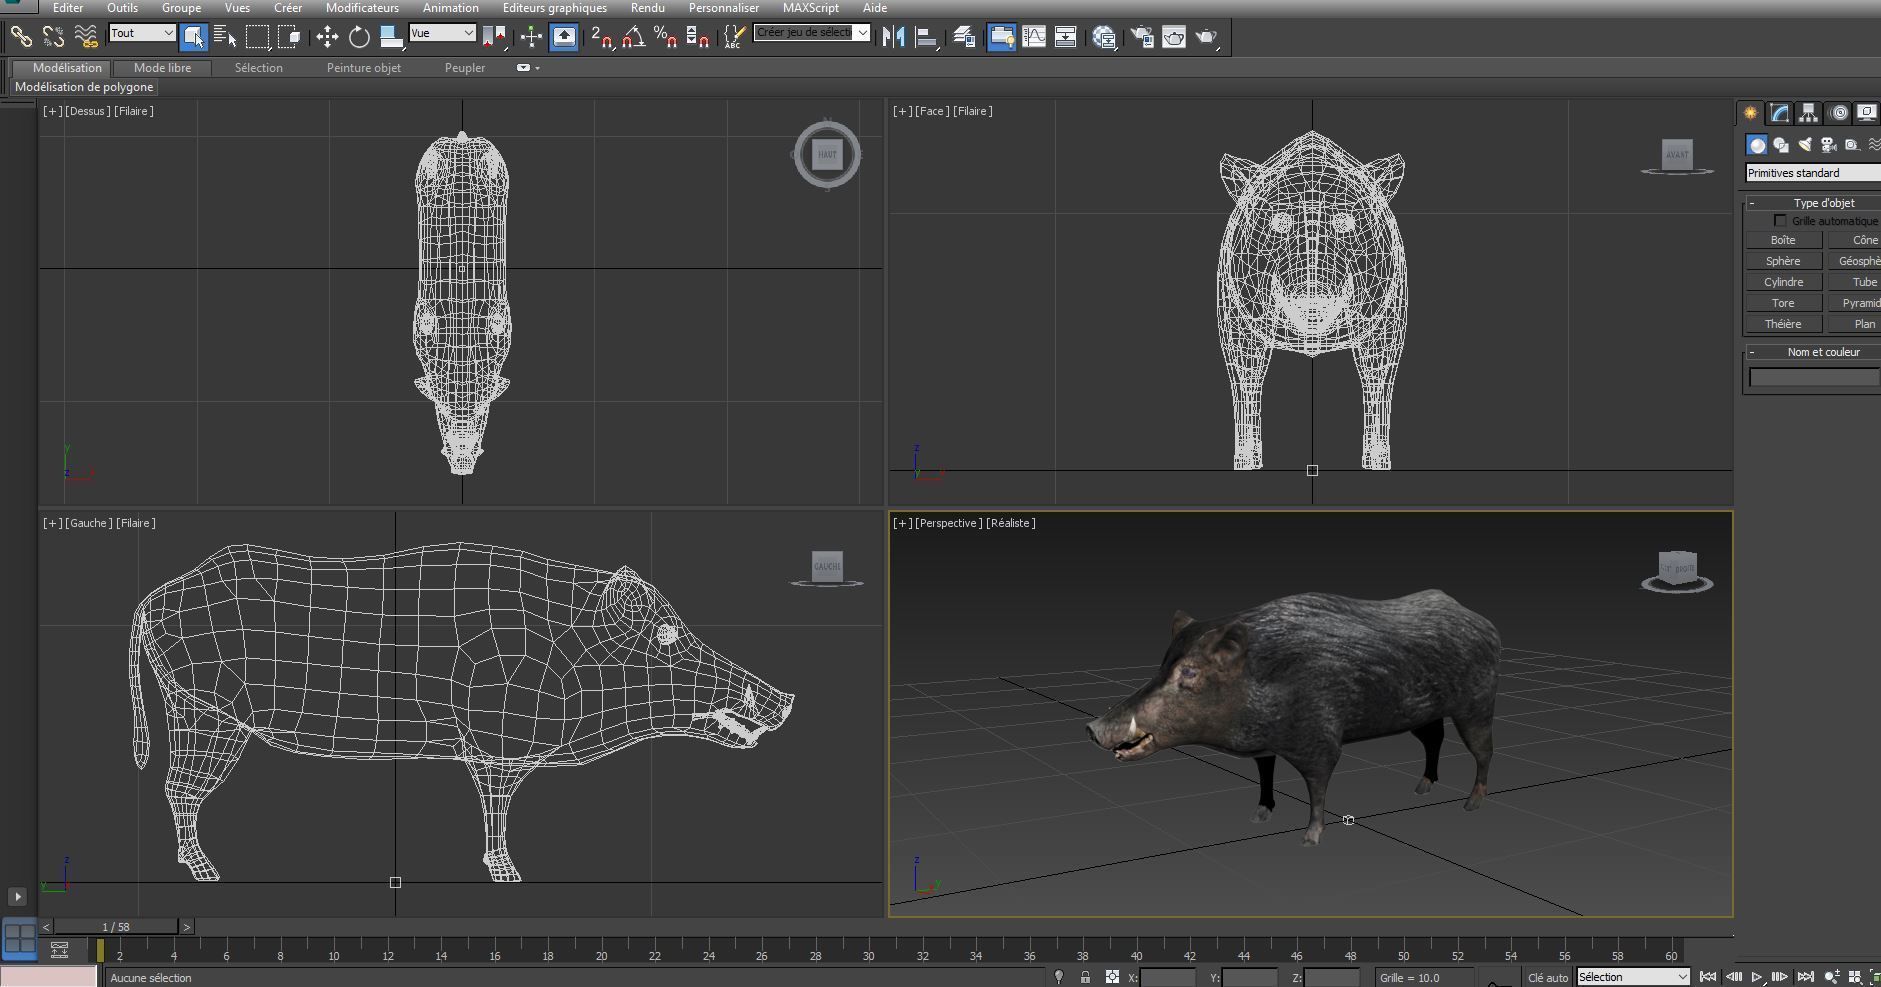Click the time slider showing 1 / 58
Screen dimensions: 1881x987
(116, 927)
